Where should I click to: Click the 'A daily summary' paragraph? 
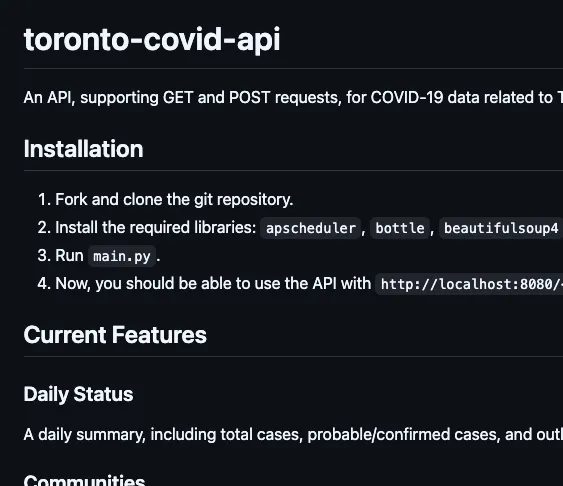[293, 435]
